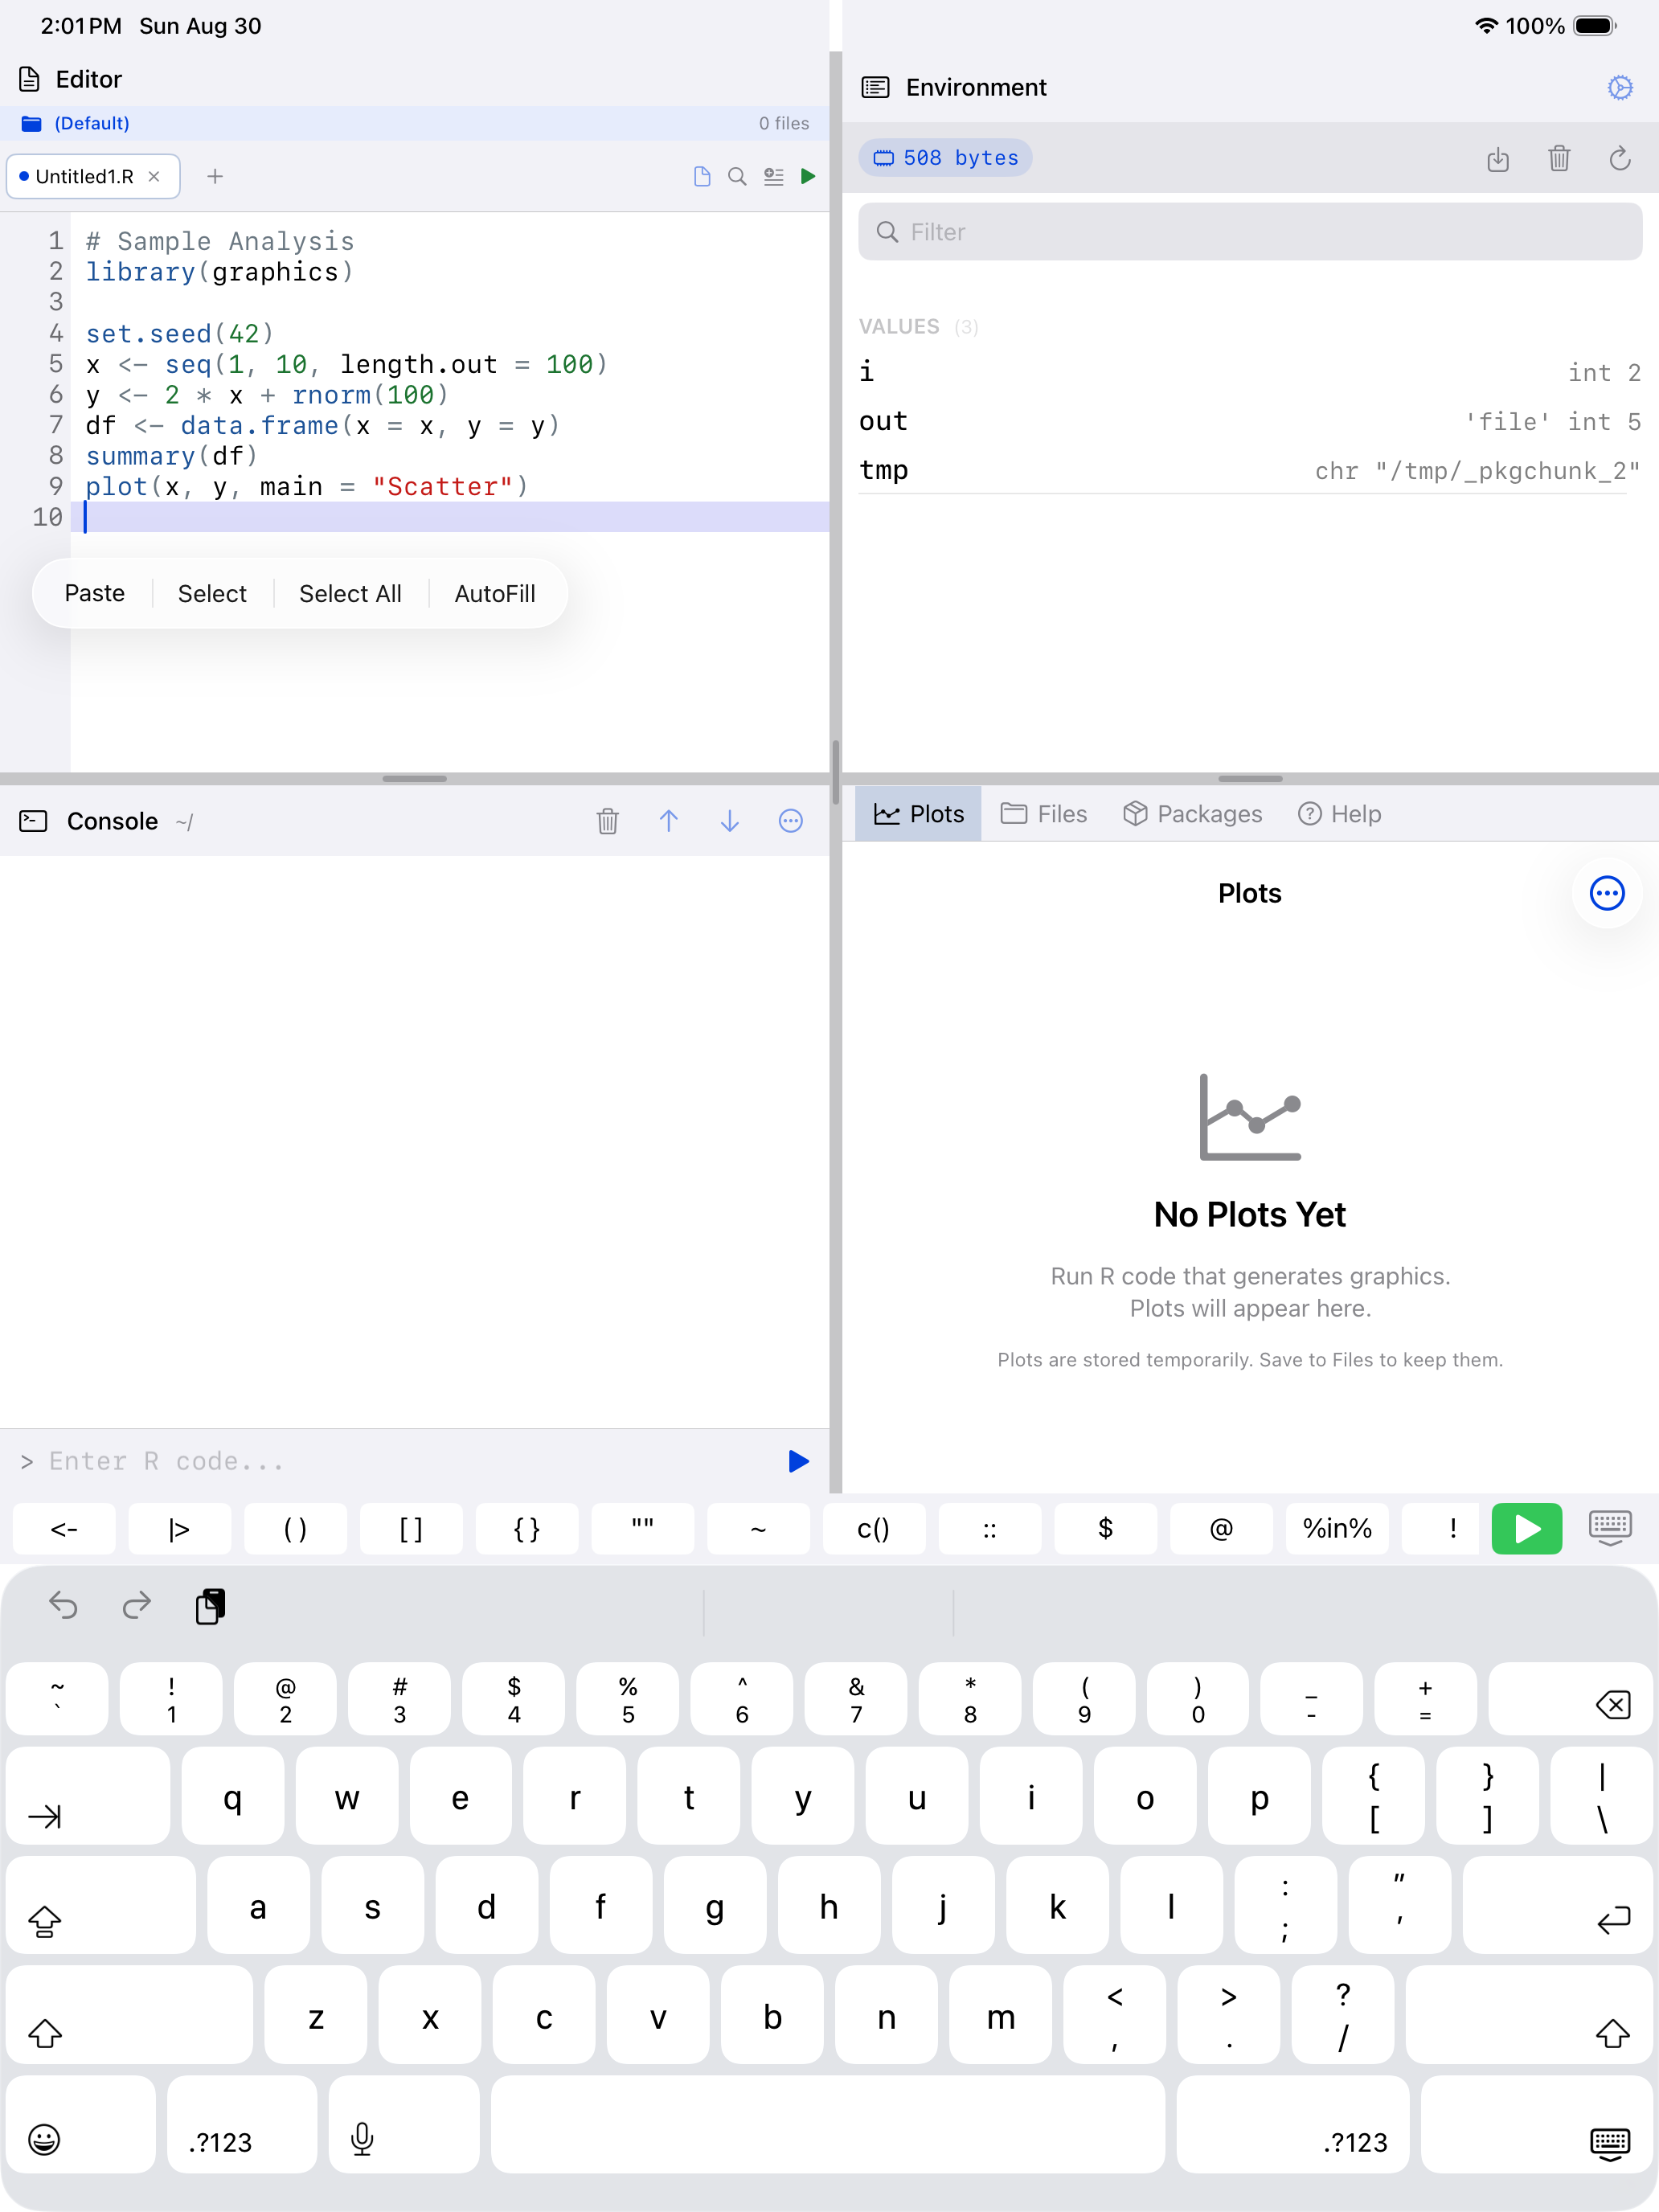The width and height of the screenshot is (1659, 2212).
Task: Dismiss keyboard with bottom-right keyboard key
Action: [x=1536, y=2124]
